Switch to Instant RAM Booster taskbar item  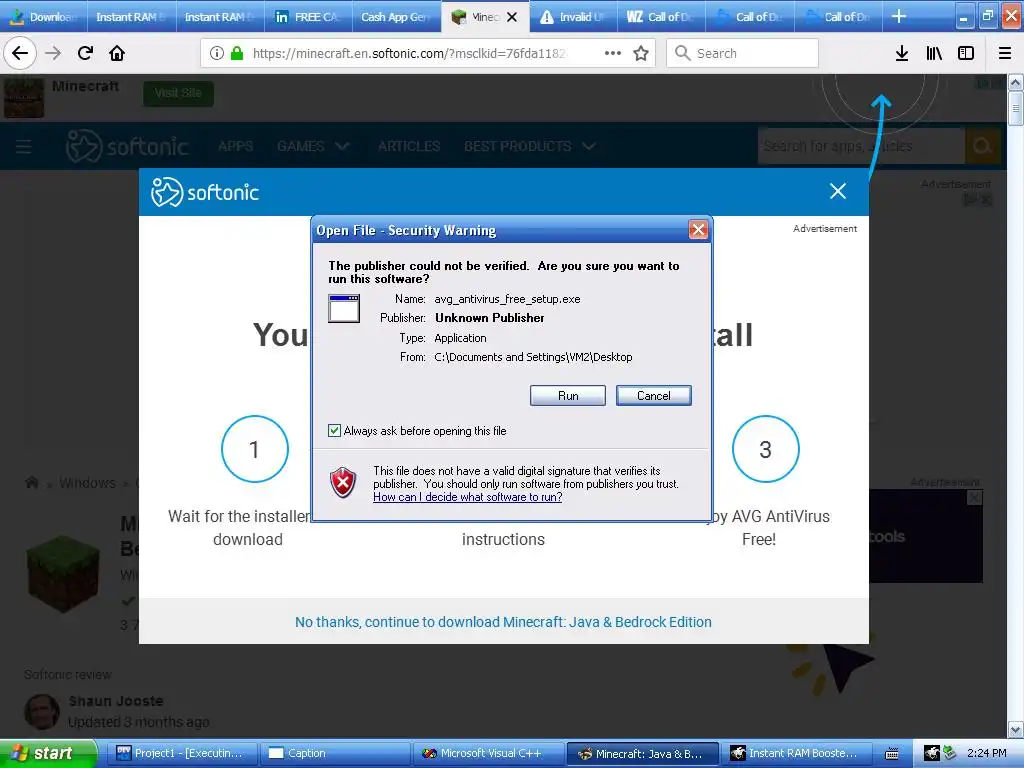pyautogui.click(x=795, y=754)
